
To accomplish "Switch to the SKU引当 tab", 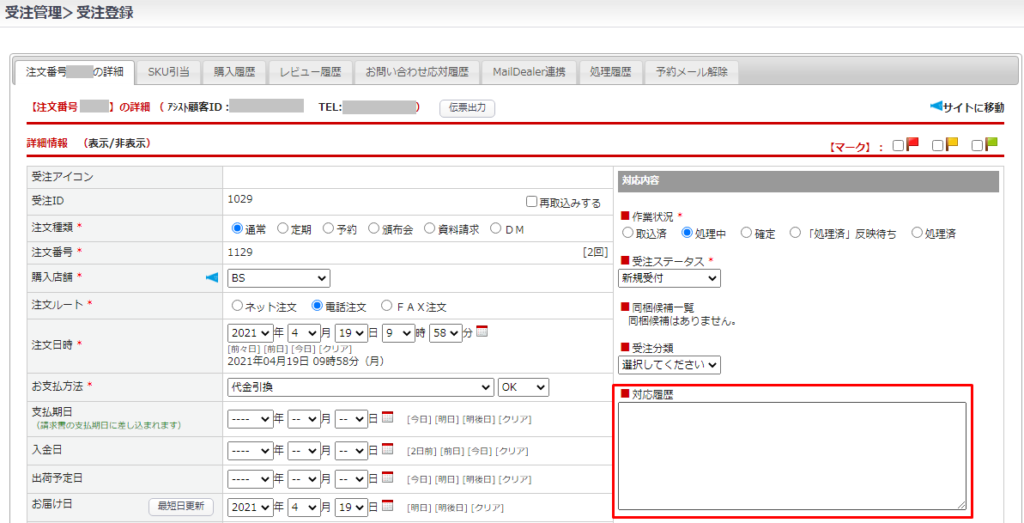I will [168, 72].
